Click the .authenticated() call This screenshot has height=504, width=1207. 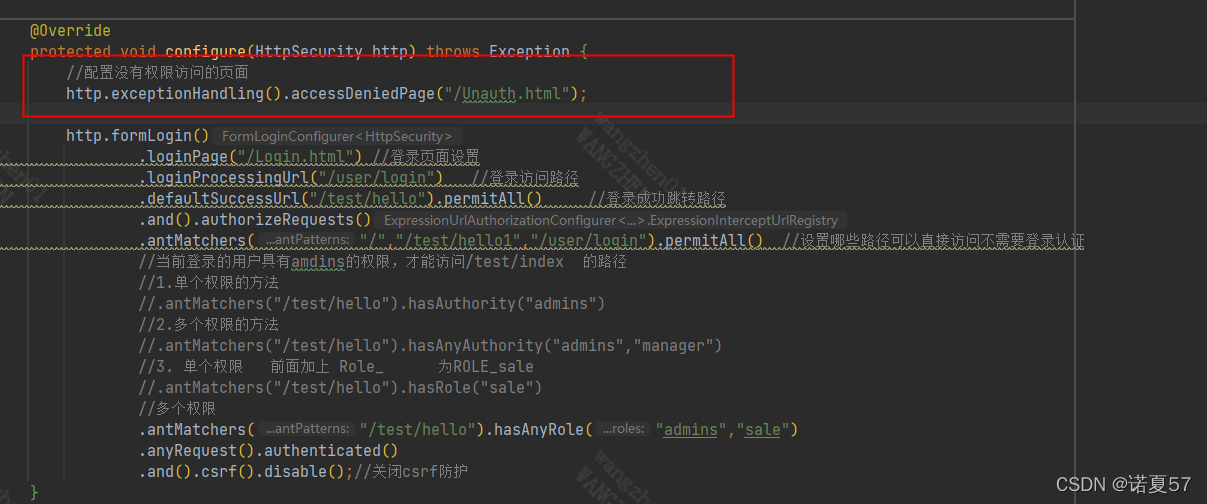[326, 451]
